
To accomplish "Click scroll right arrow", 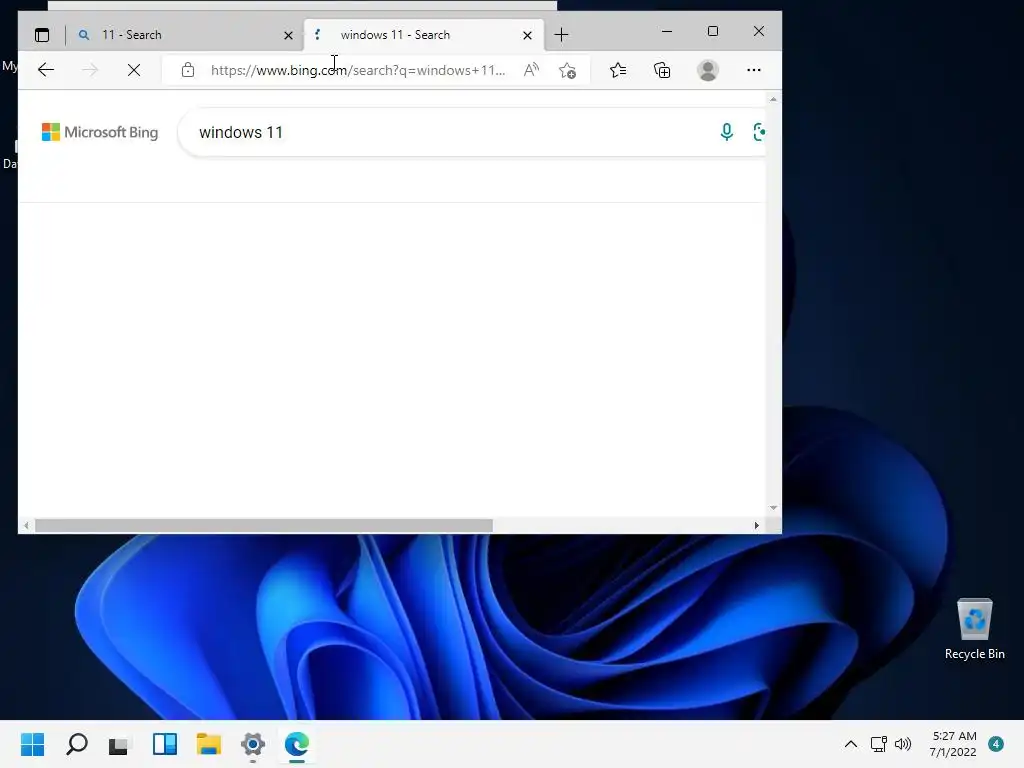I will [x=756, y=526].
